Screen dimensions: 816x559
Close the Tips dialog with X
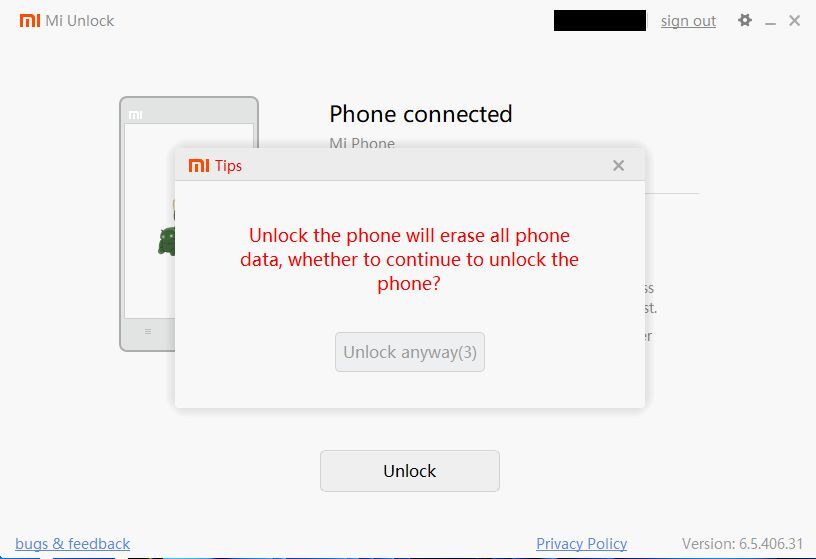pos(618,166)
